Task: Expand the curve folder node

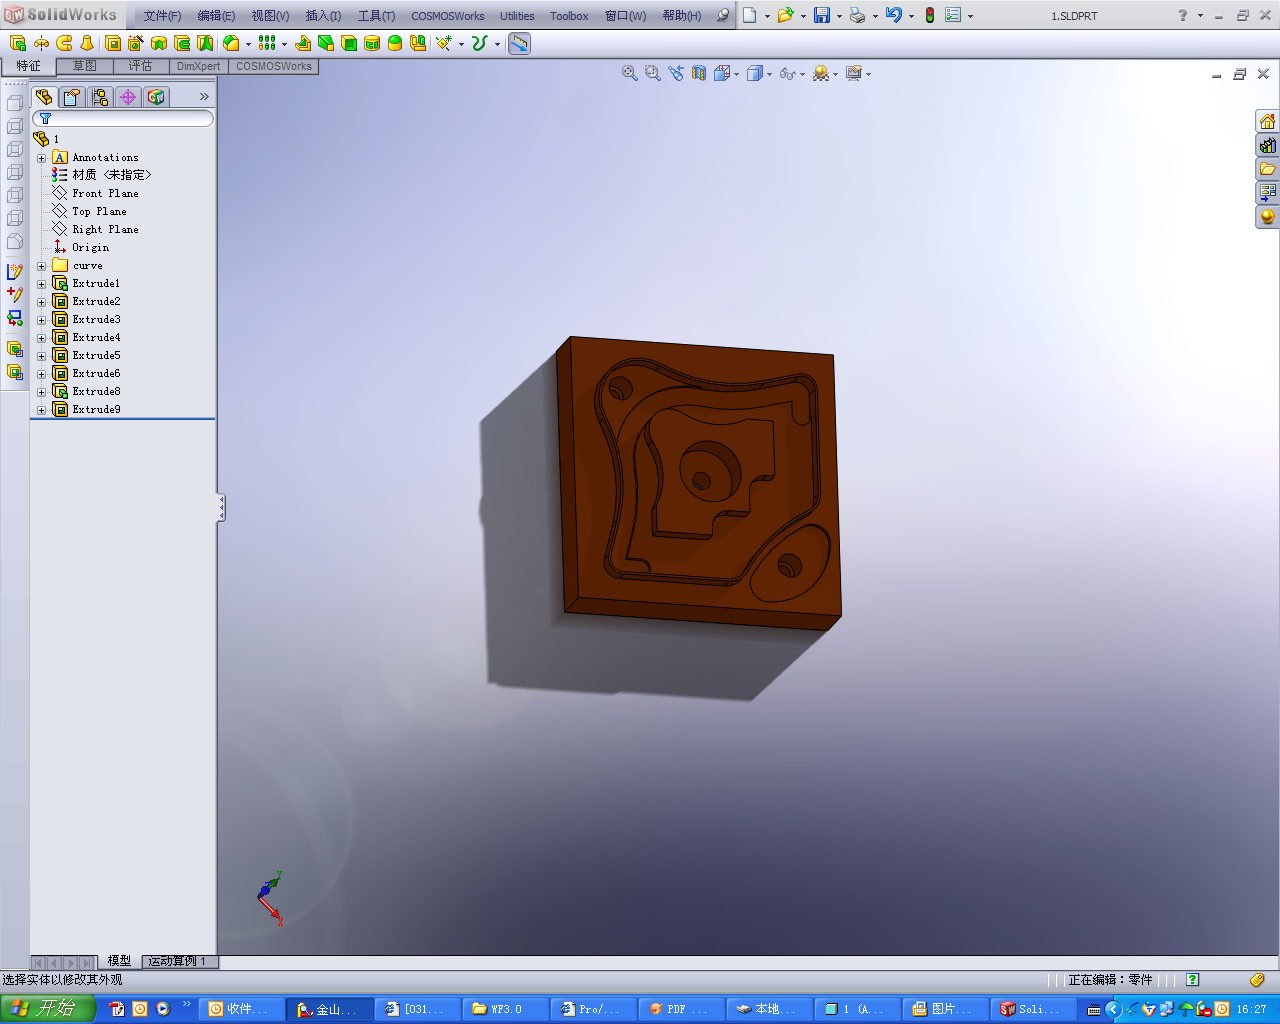Action: click(42, 266)
